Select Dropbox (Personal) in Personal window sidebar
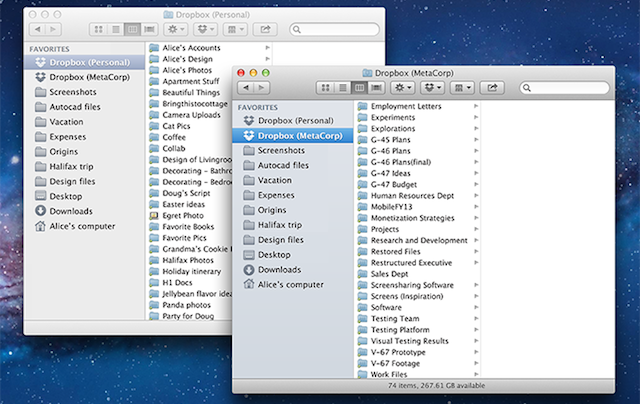 tap(84, 62)
